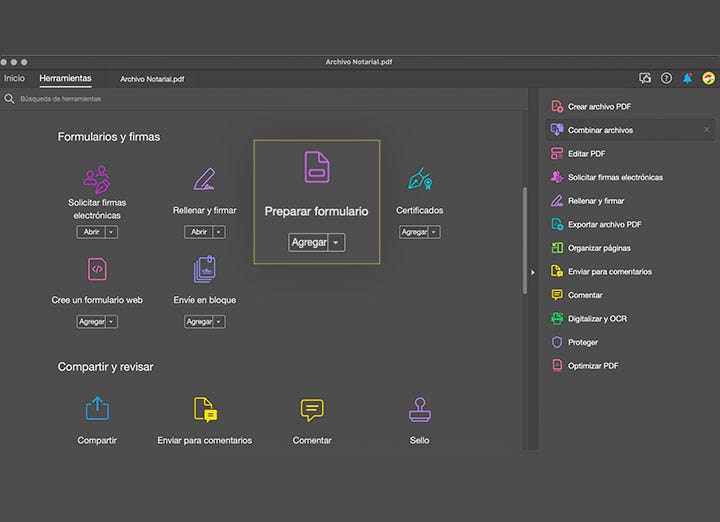Viewport: 720px width, 522px height.
Task: Select the Envíe en bloque icon
Action: click(204, 269)
